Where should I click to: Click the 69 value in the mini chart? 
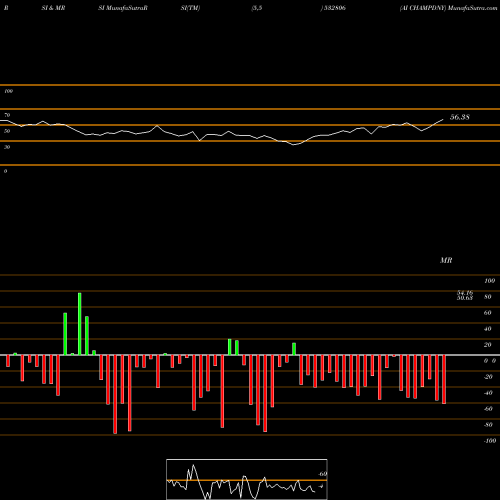[x=323, y=474]
